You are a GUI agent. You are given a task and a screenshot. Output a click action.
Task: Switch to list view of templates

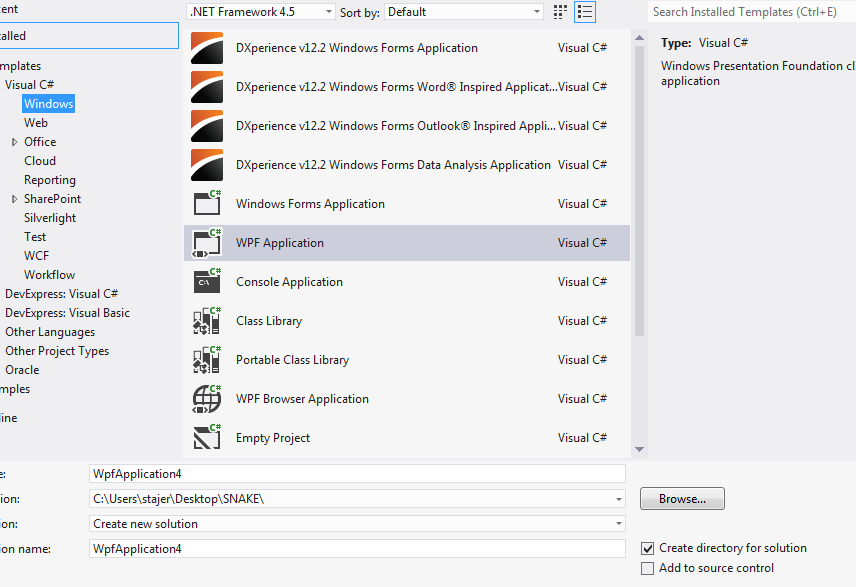coord(585,12)
